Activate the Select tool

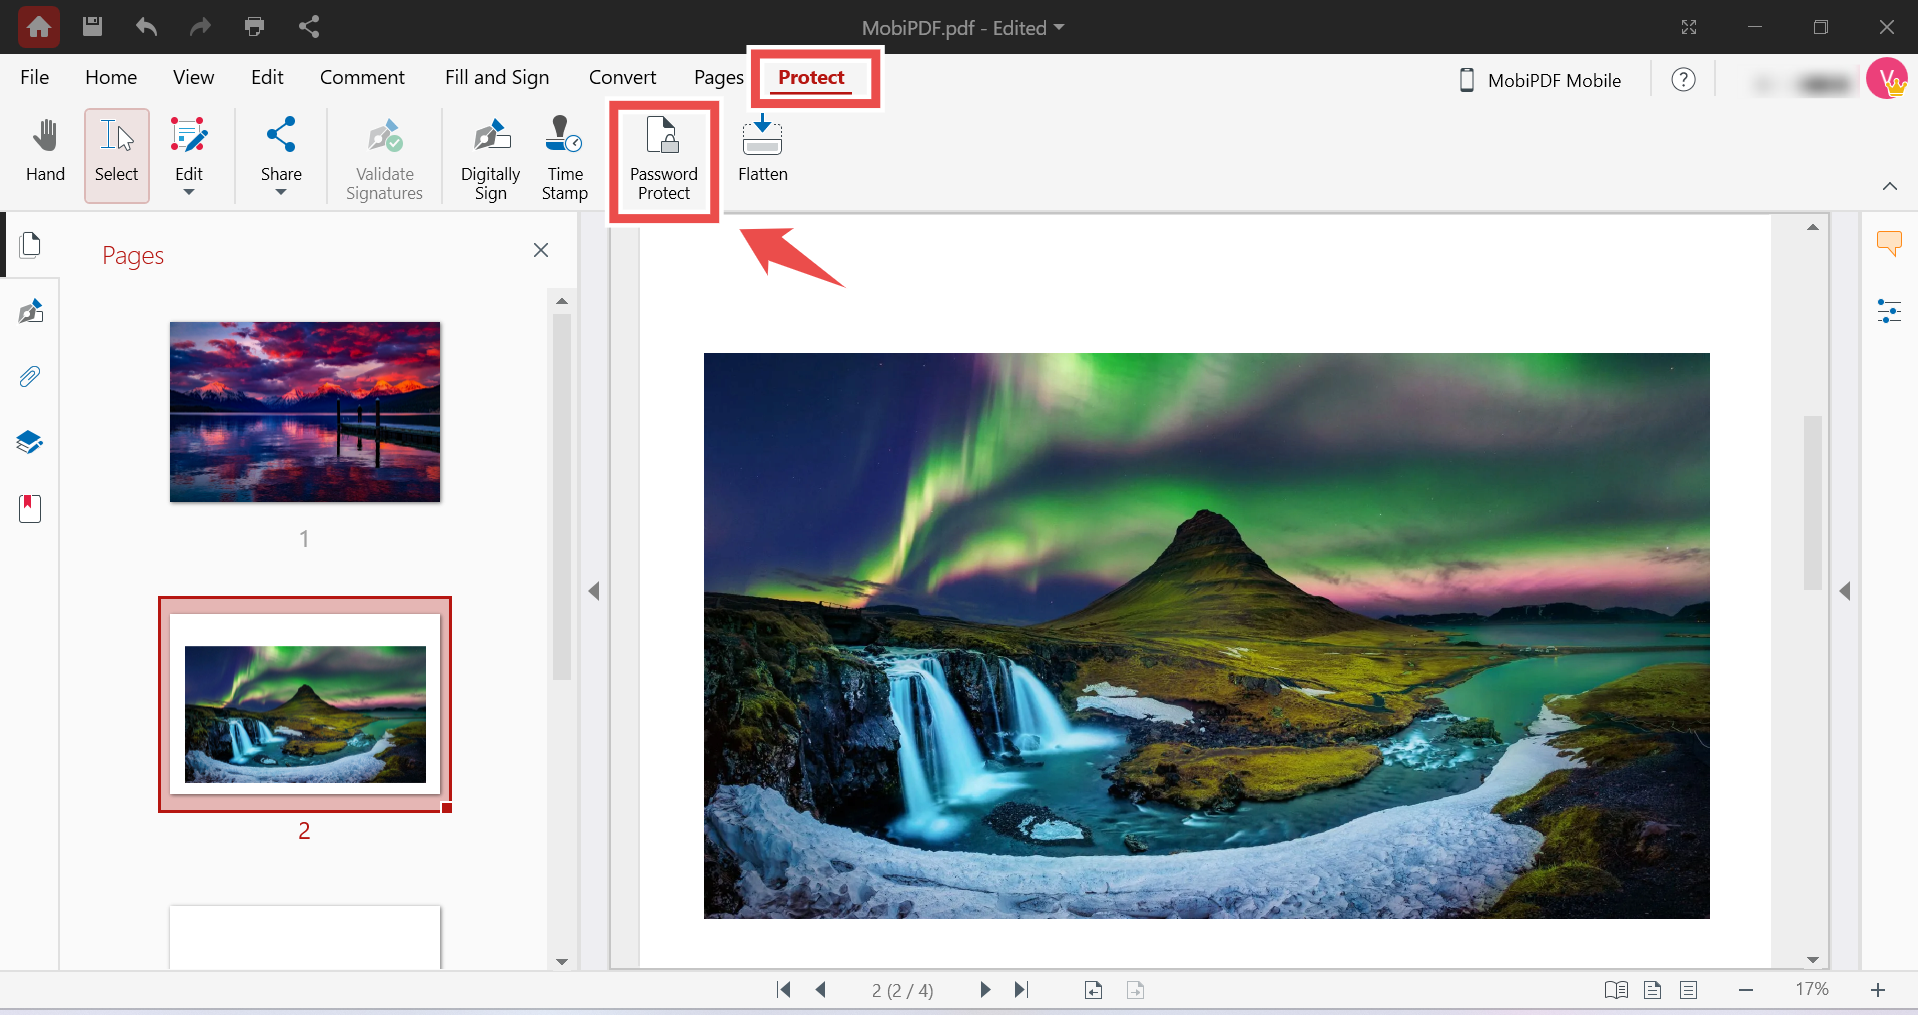pos(117,155)
